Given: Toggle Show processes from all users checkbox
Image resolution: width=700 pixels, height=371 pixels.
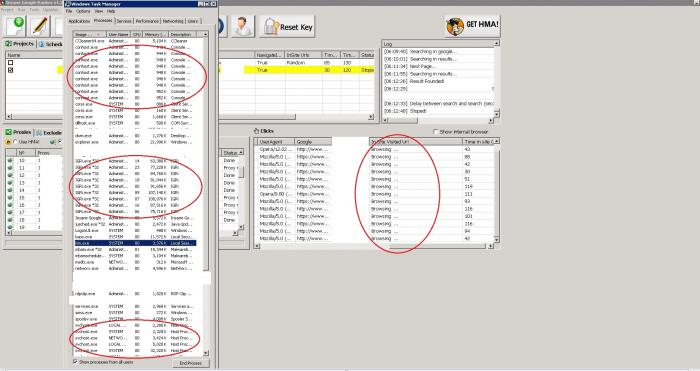Looking at the screenshot, I should point(75,362).
